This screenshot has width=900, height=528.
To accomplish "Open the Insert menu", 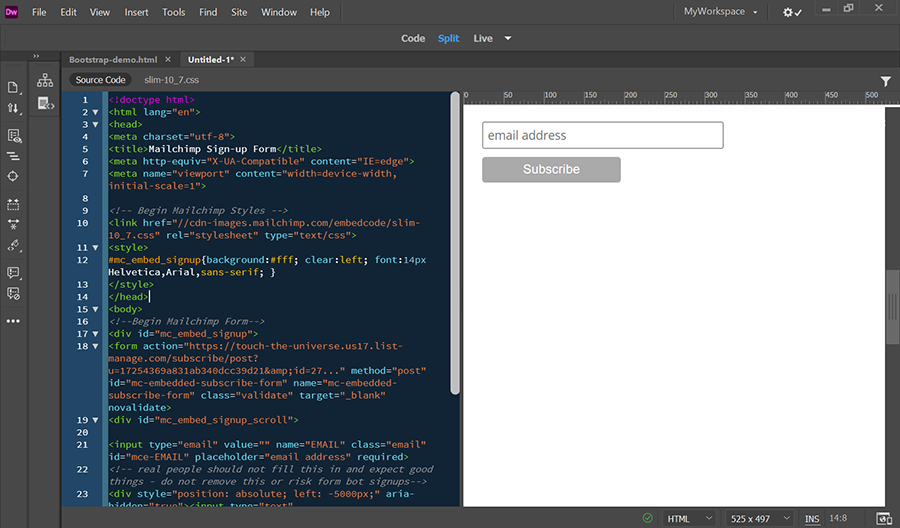I will pos(136,12).
